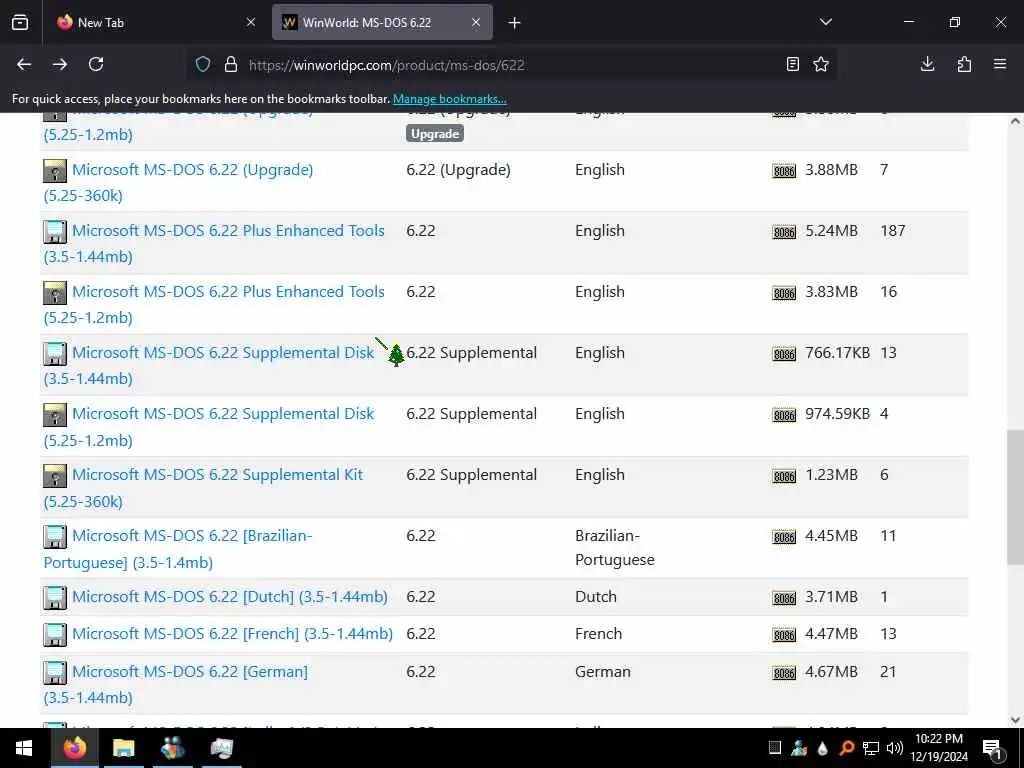
Task: Open the Firefox View icon in tab bar
Action: 20,22
